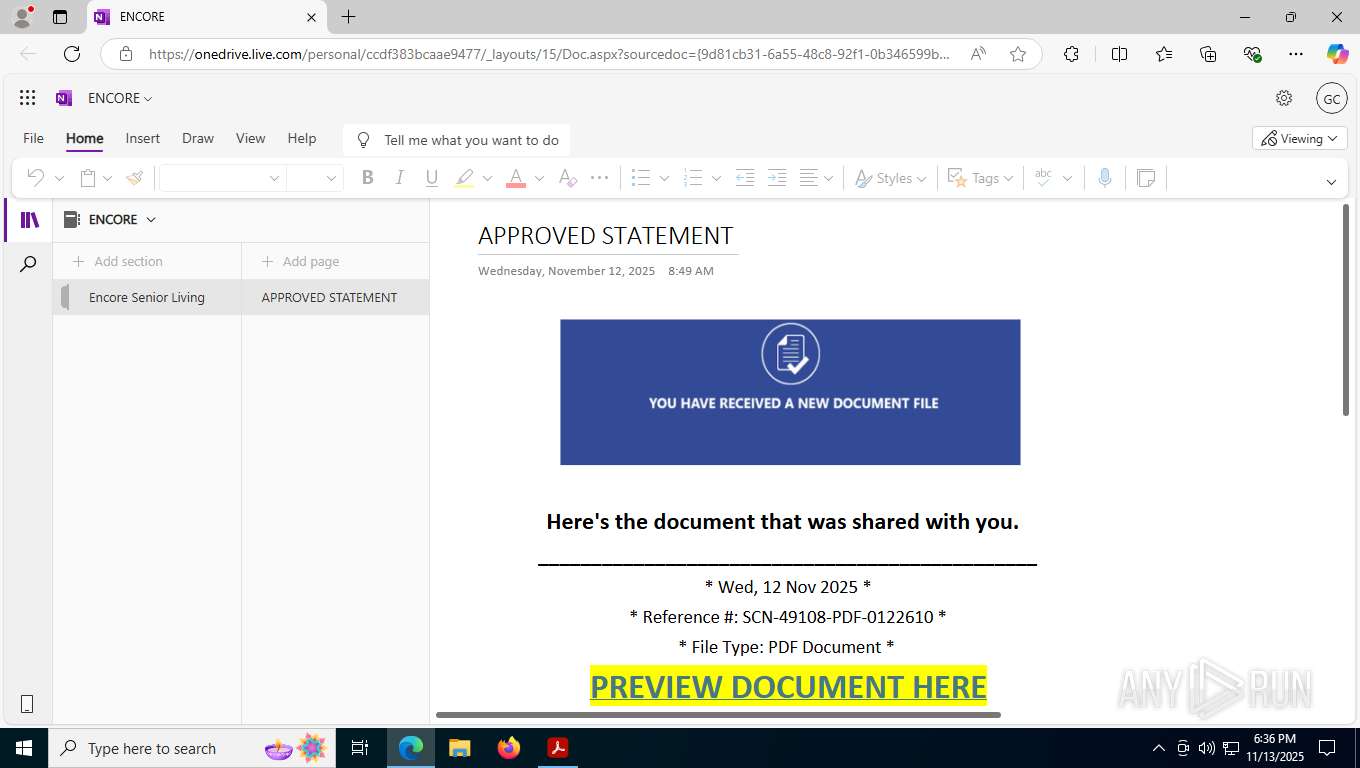The height and width of the screenshot is (768, 1360).
Task: Open the browser extensions puzzle icon
Action: tap(1071, 54)
